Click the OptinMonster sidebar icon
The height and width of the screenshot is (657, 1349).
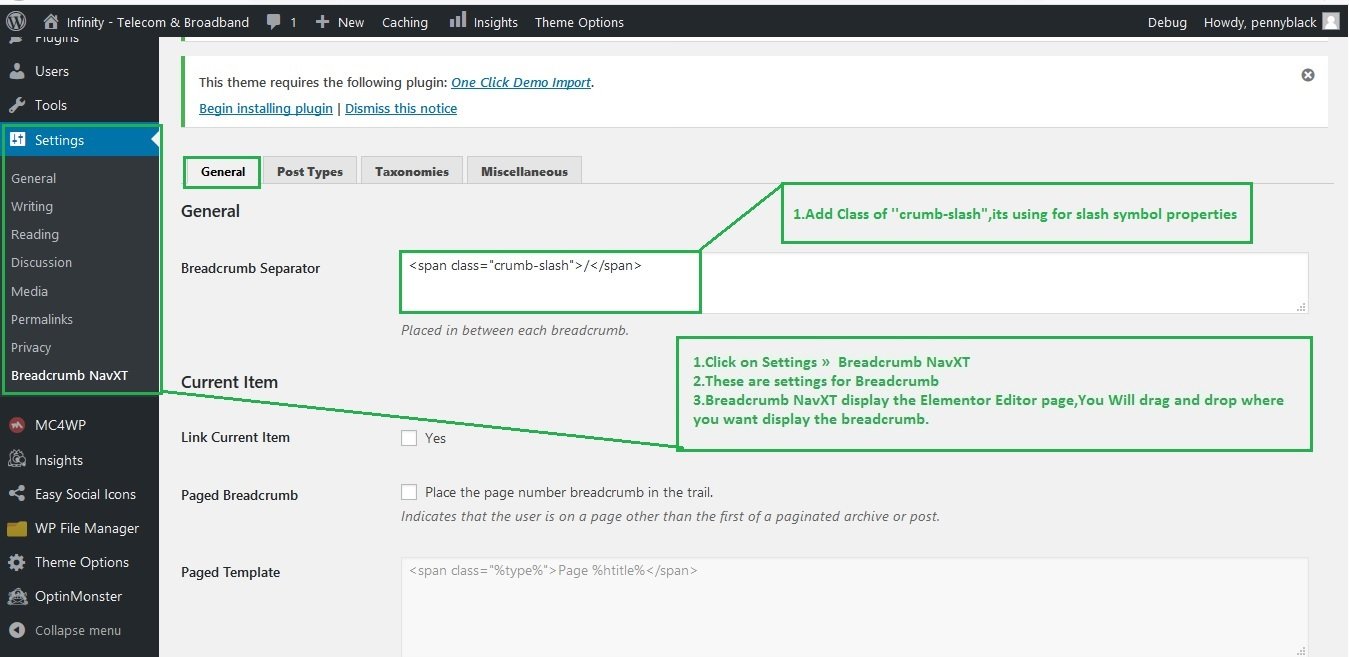point(17,596)
